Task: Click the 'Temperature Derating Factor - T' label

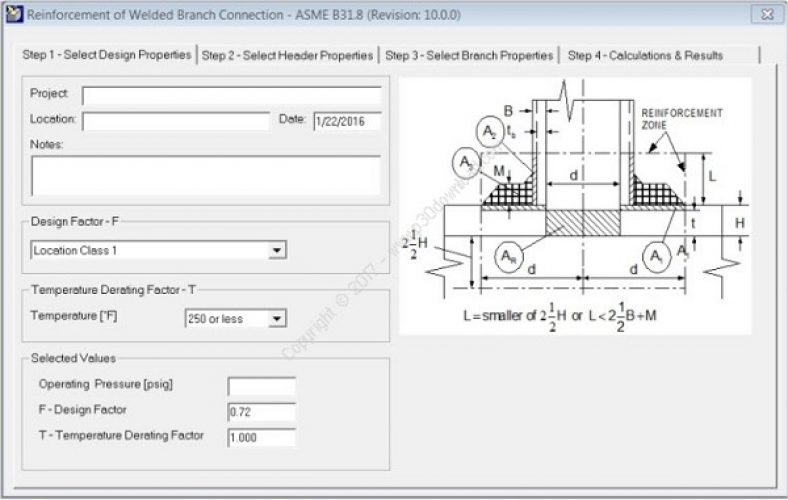Action: pos(114,290)
